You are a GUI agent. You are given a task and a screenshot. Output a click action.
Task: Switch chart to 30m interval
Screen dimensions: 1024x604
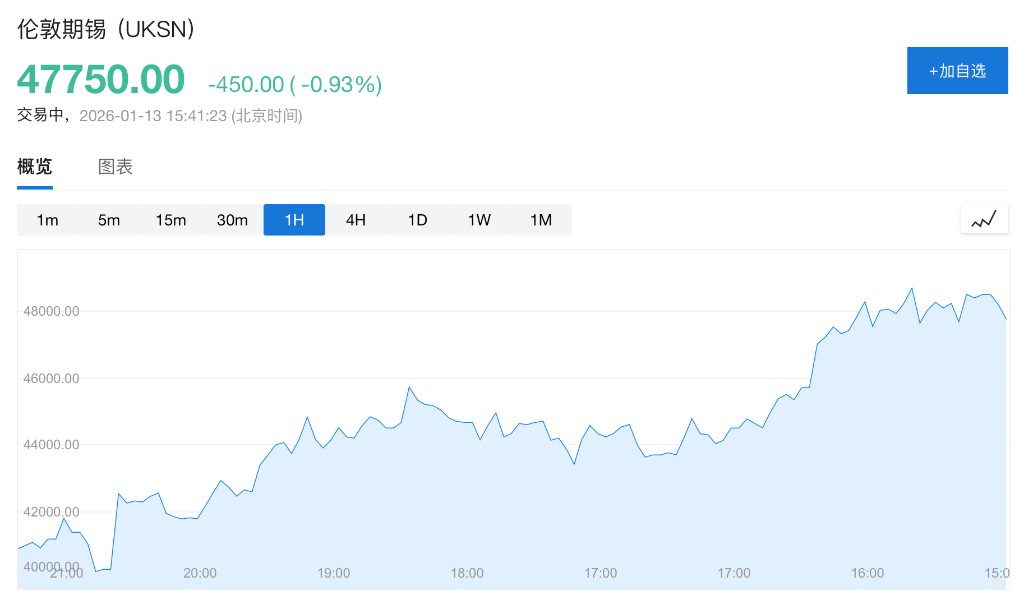232,220
